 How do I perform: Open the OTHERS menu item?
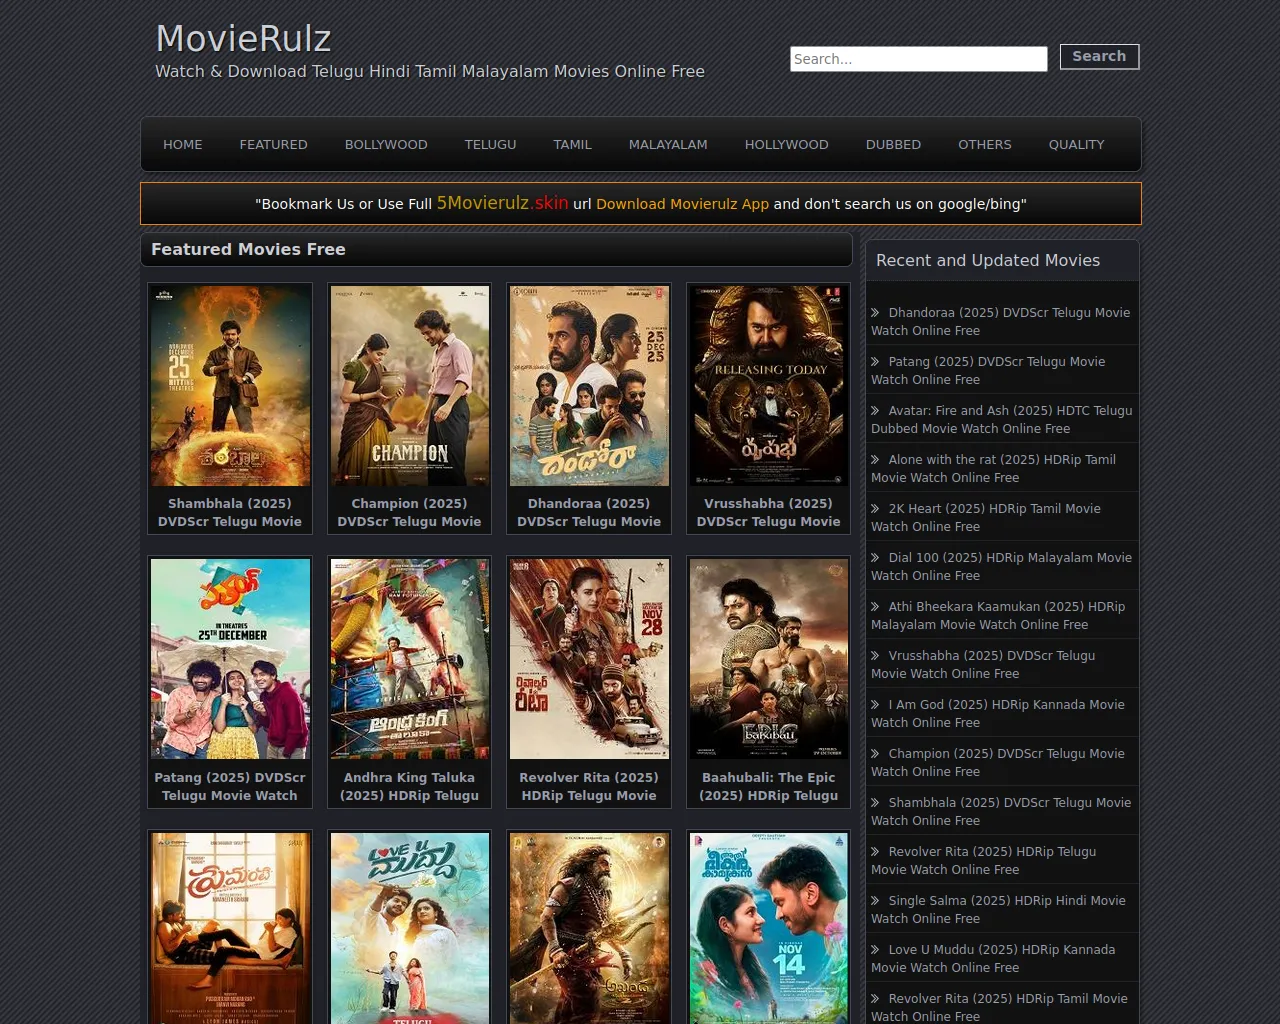(x=984, y=145)
